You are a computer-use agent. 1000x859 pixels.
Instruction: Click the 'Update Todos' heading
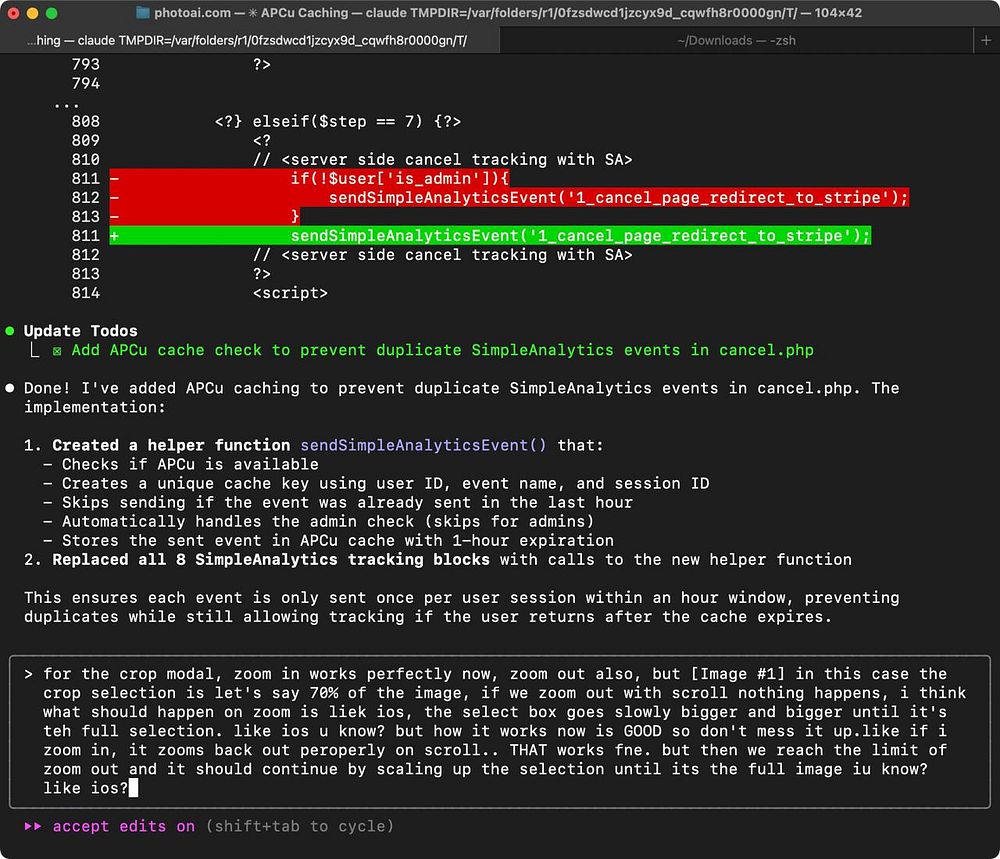click(x=80, y=331)
